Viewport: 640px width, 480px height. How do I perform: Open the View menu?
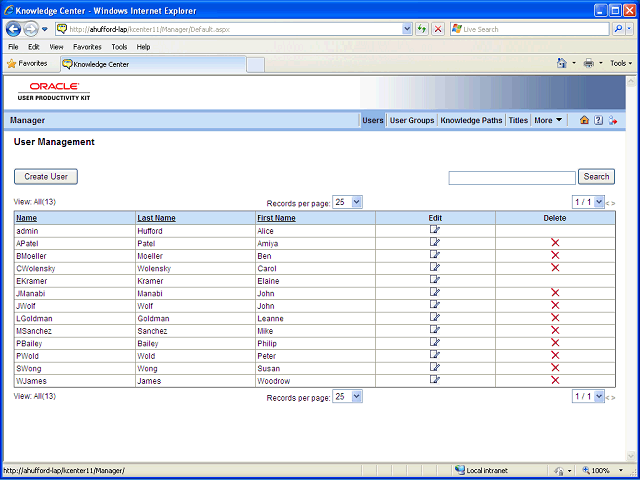56,47
